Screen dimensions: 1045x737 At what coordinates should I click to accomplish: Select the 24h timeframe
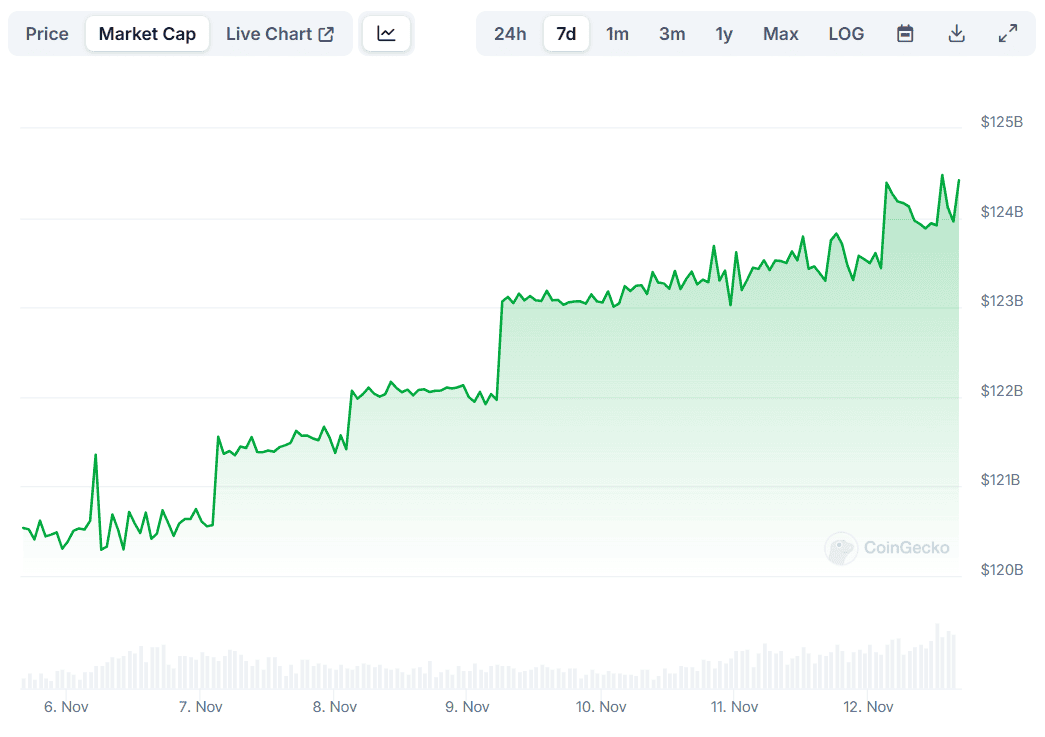(510, 33)
